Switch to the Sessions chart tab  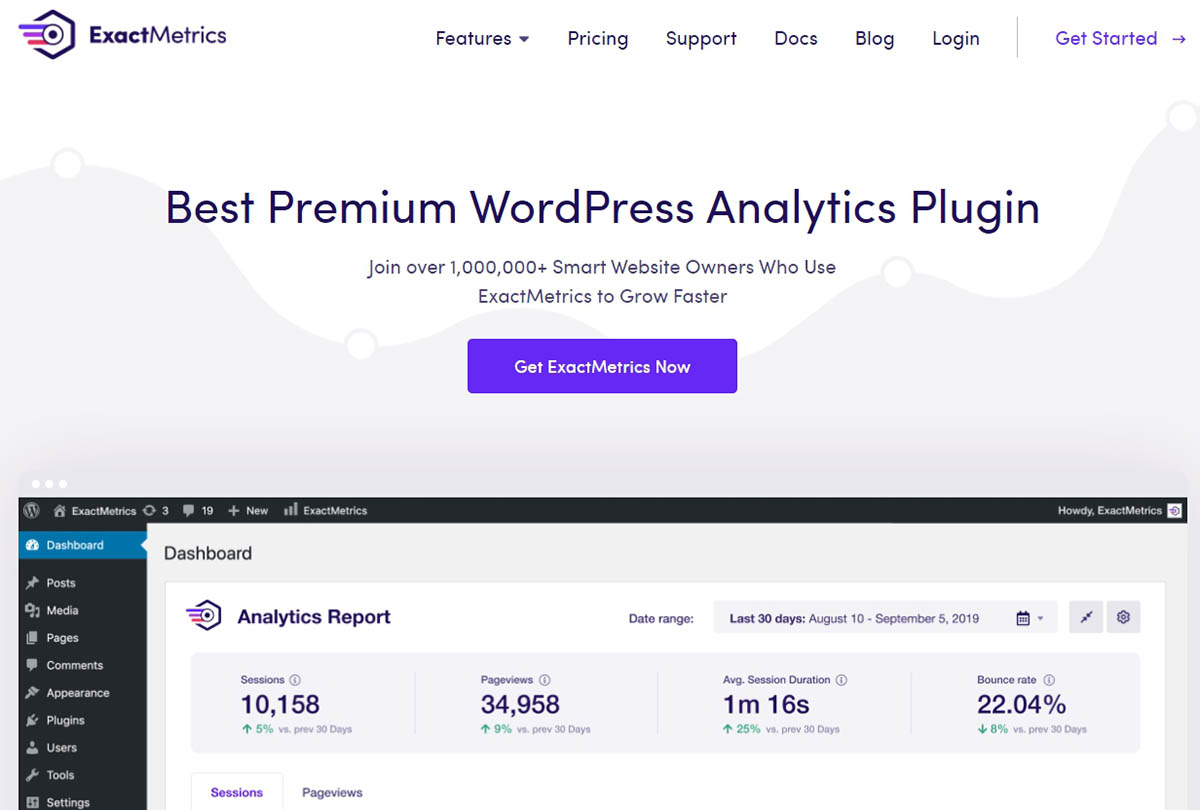click(237, 792)
